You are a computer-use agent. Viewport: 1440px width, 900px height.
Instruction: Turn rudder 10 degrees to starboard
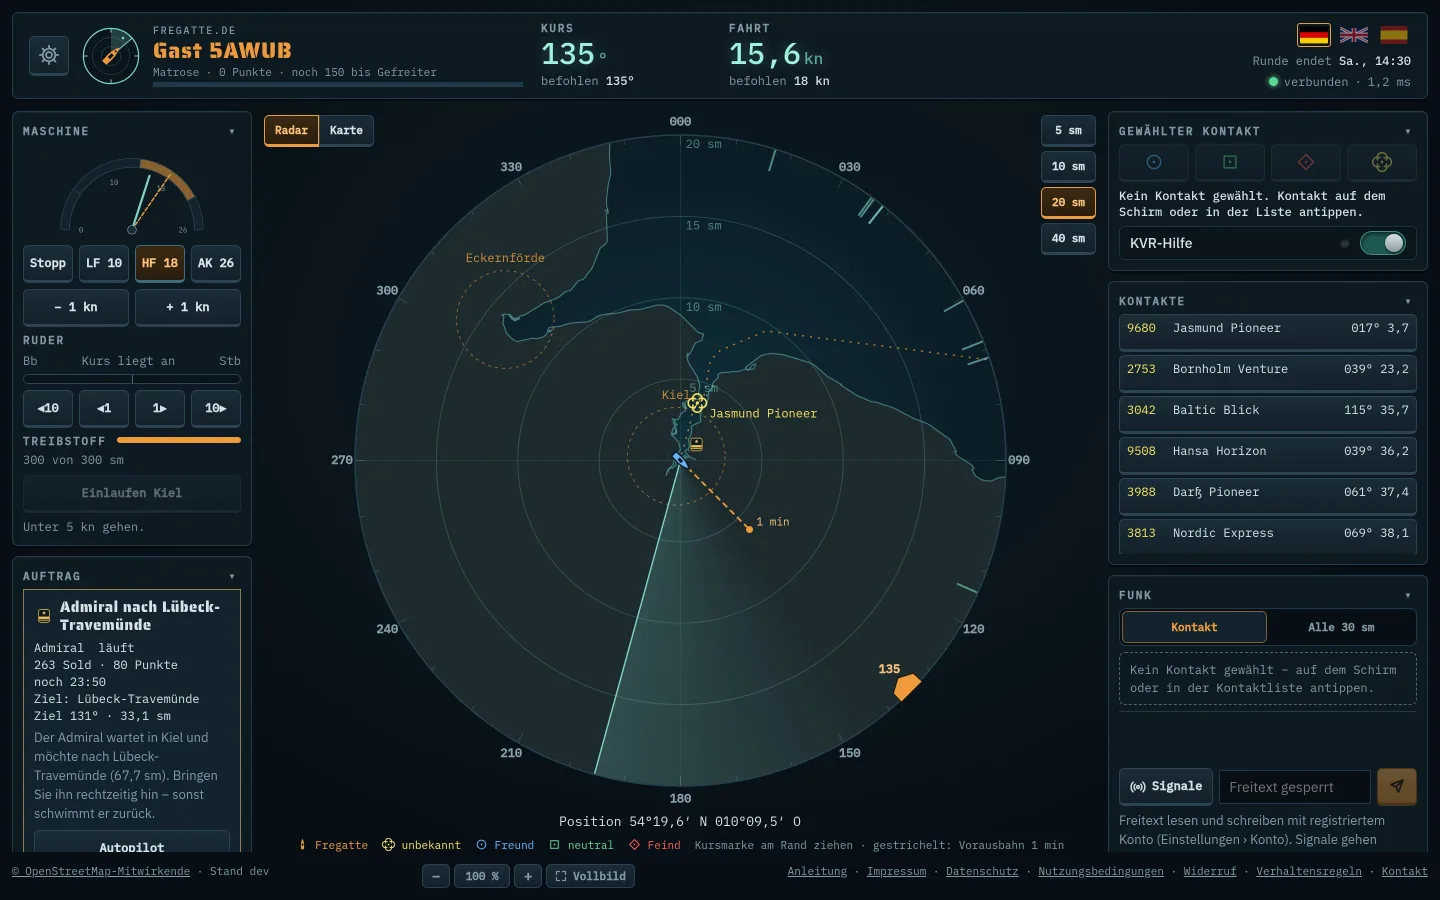pos(216,408)
